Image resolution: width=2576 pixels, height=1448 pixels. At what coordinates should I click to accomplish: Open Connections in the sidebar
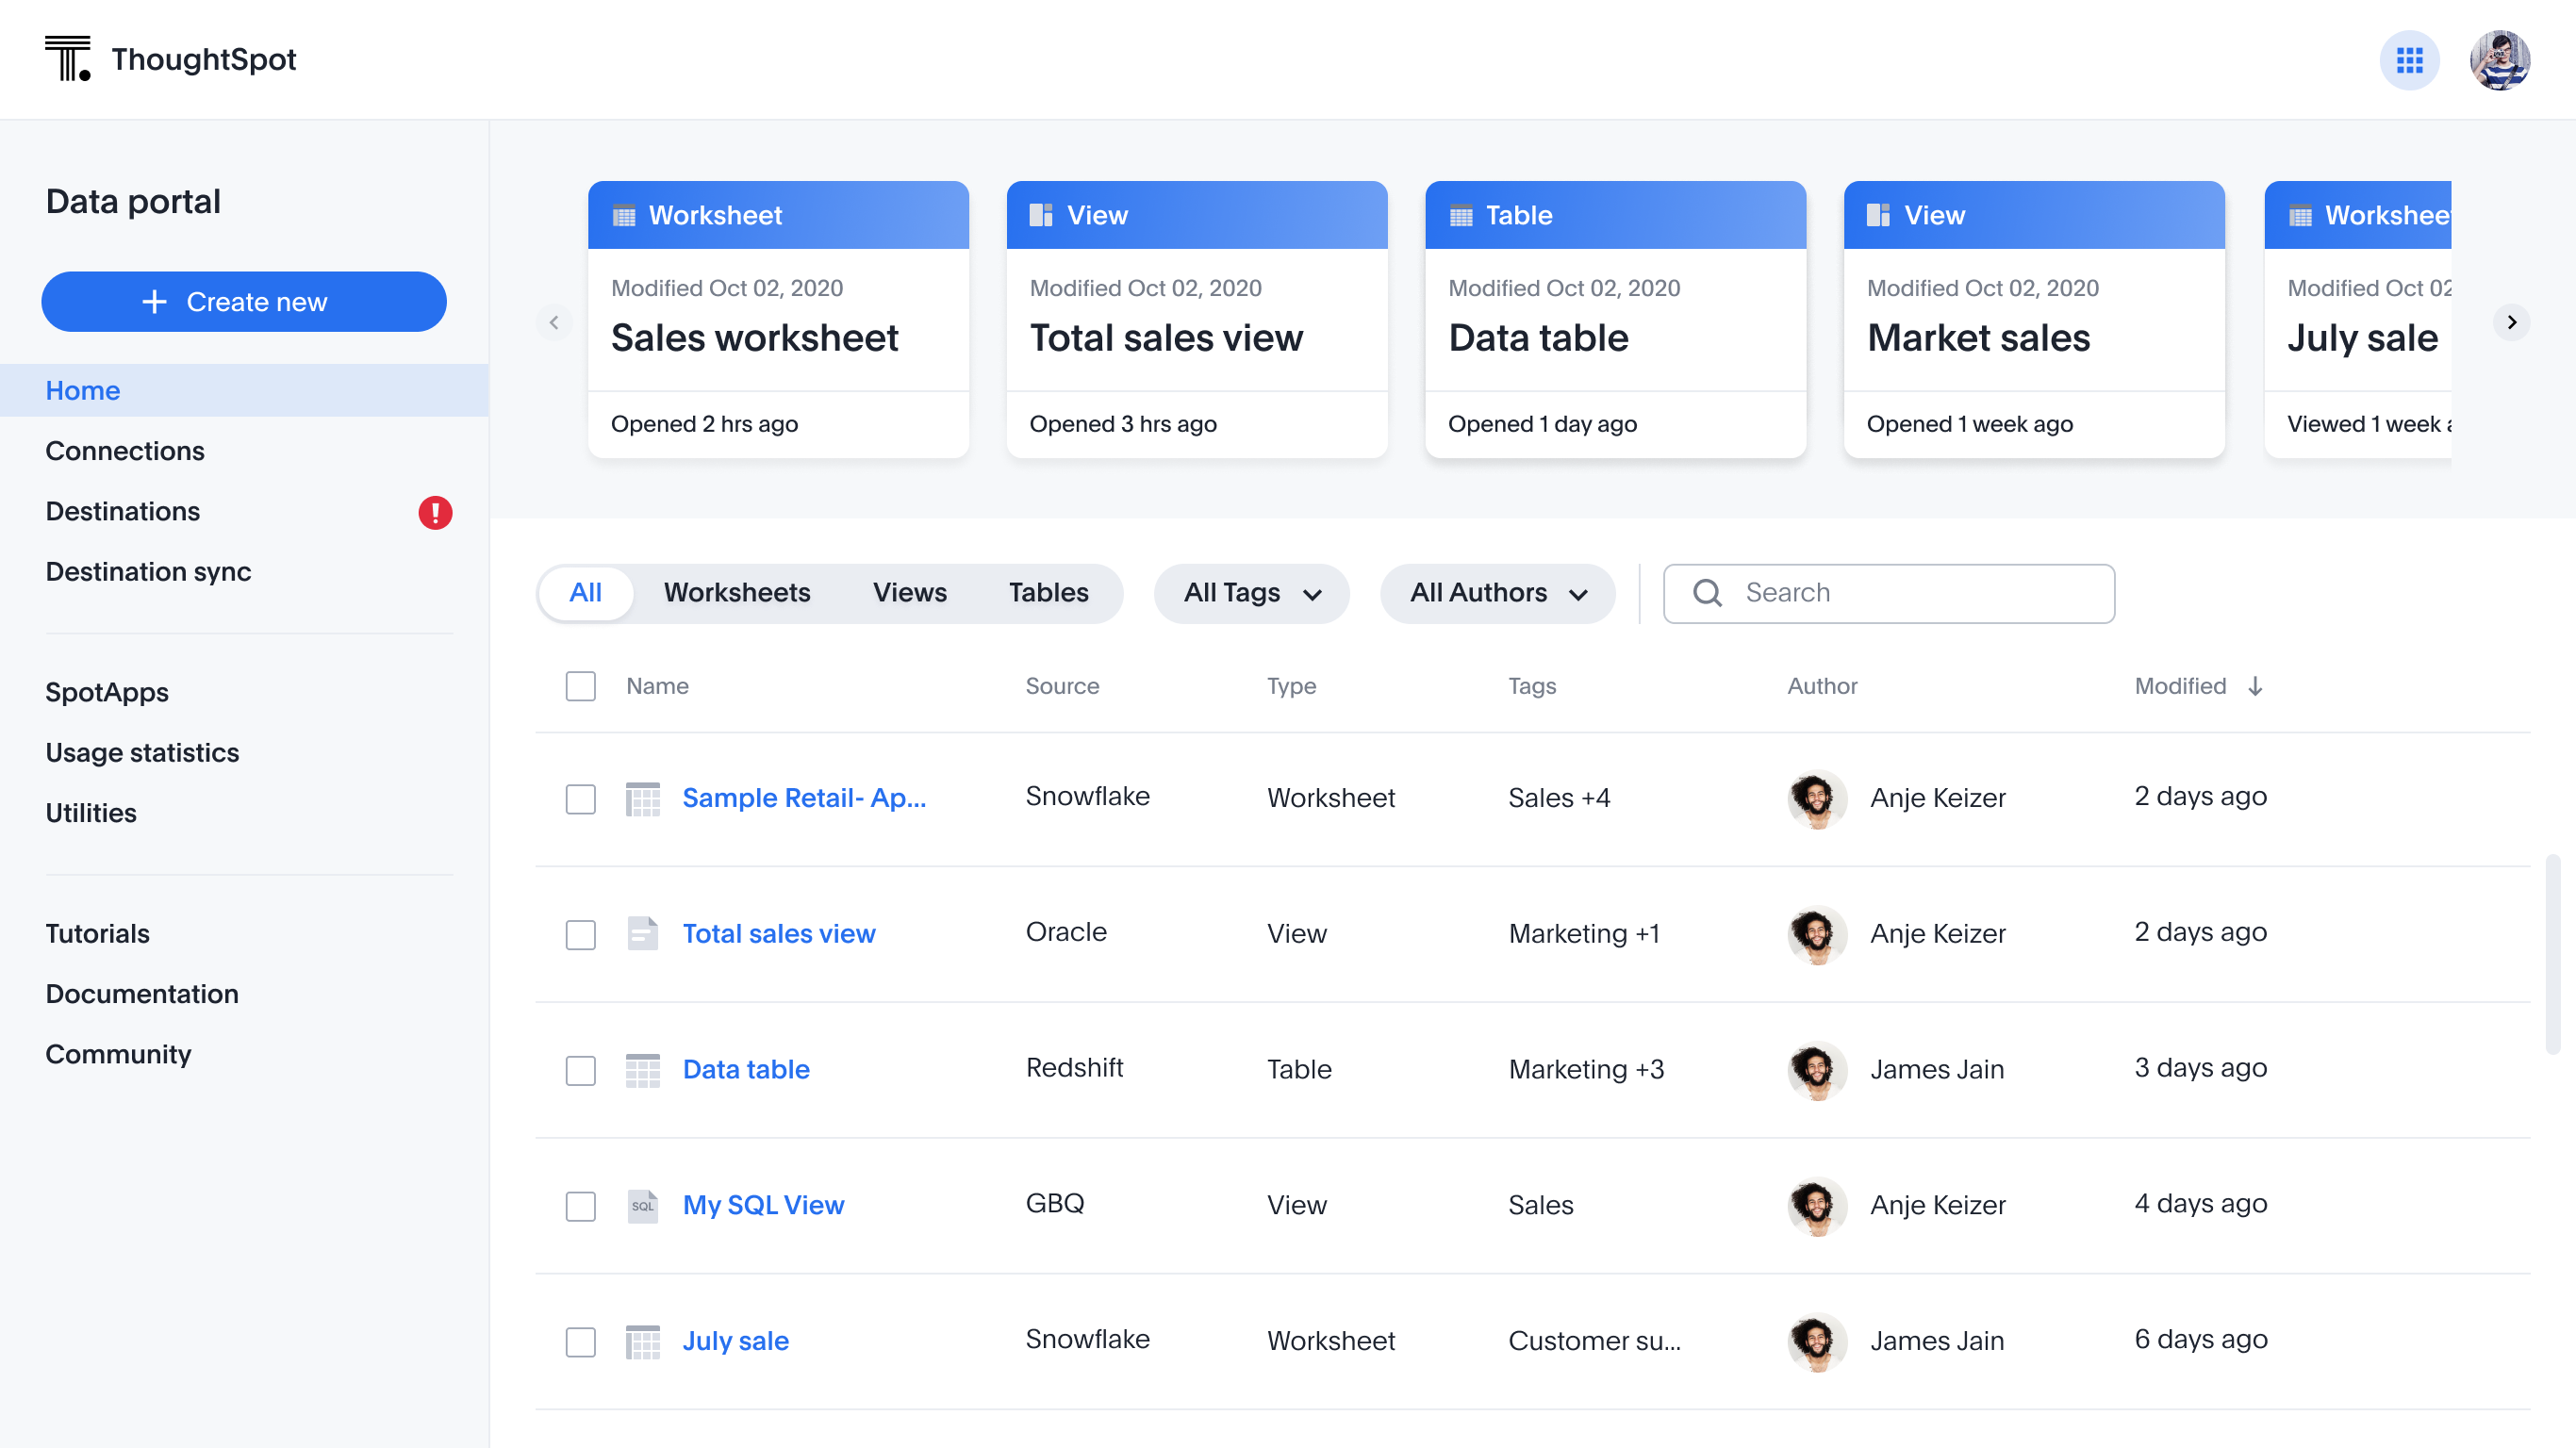coord(125,451)
